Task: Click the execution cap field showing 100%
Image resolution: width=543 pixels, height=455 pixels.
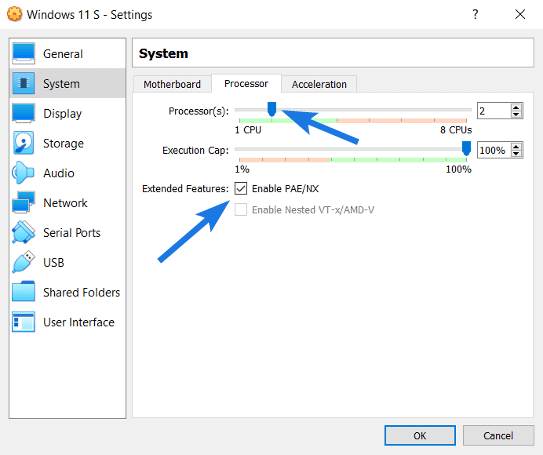Action: click(494, 150)
